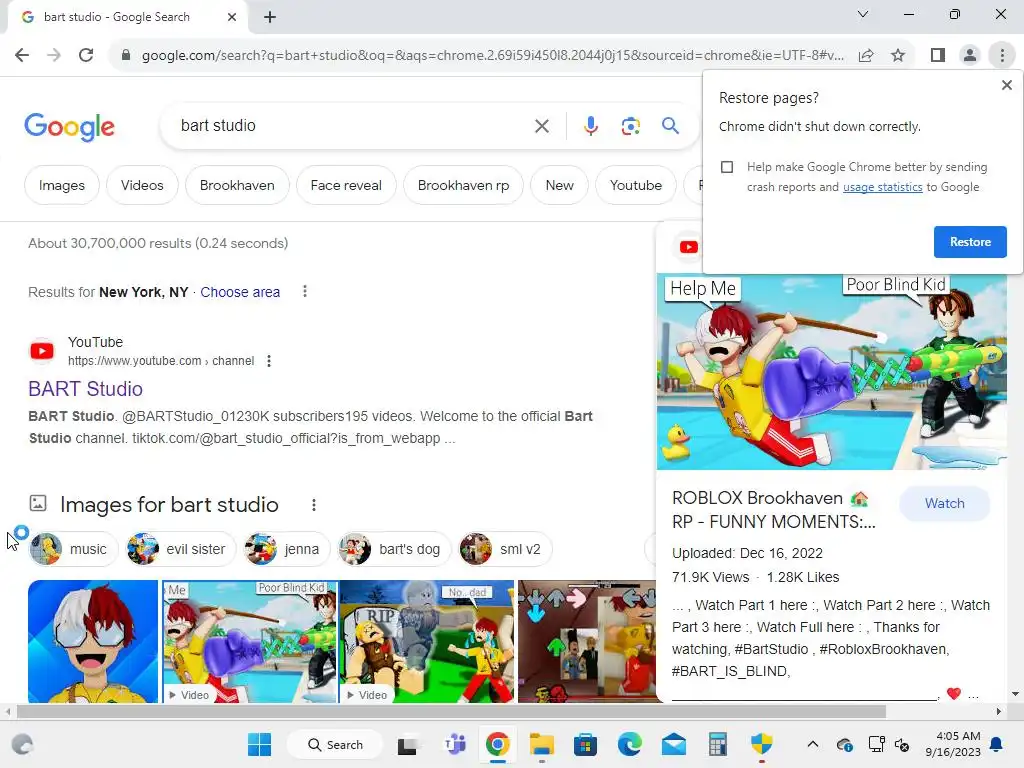Open About this result menu for YouTube
Image resolution: width=1024 pixels, height=768 pixels.
[x=268, y=361]
